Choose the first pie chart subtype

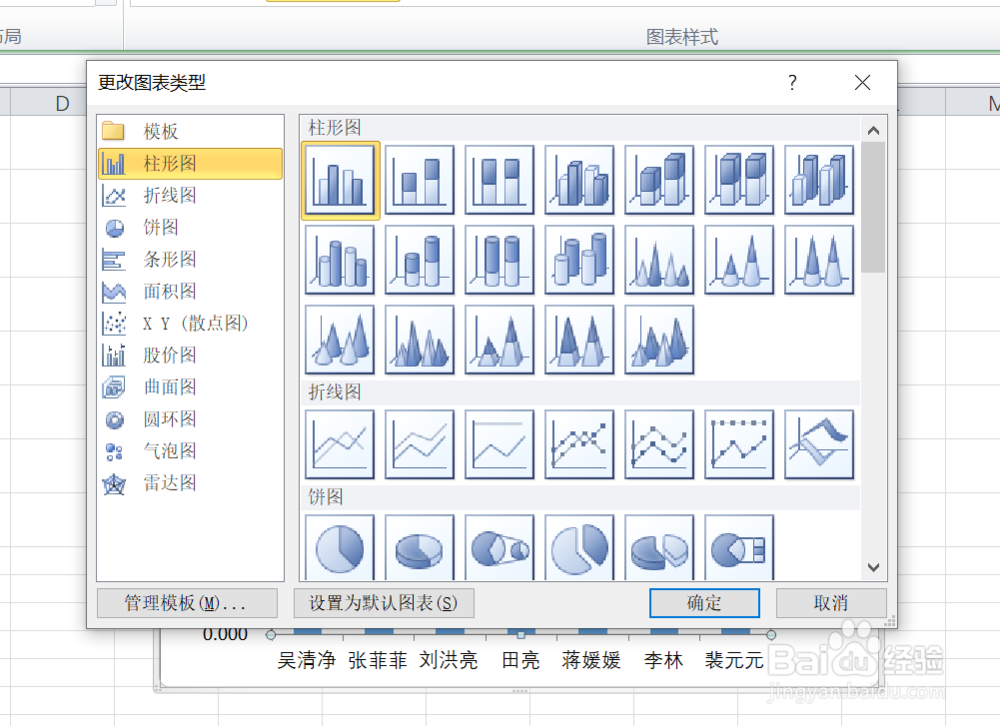click(339, 545)
